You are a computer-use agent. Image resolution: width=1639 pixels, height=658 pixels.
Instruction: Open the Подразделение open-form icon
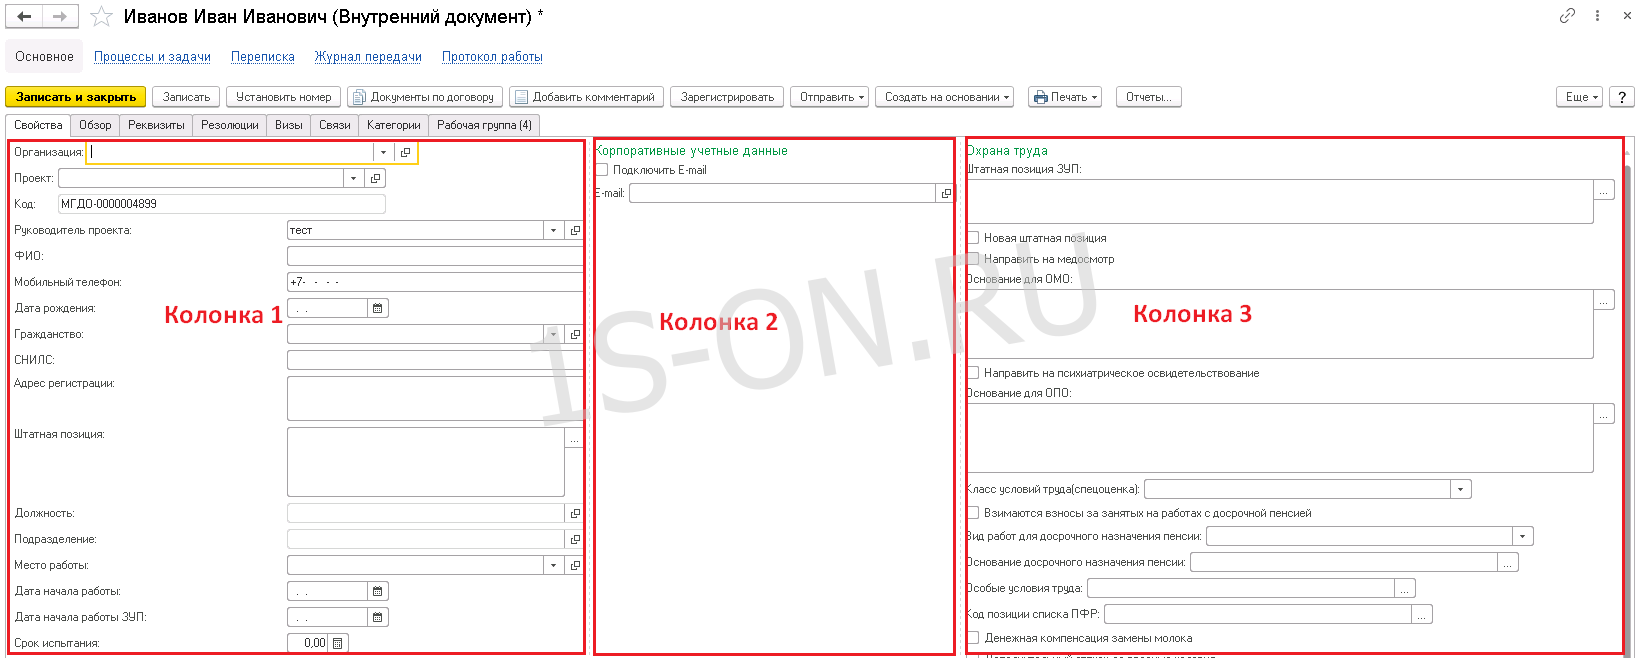tap(575, 539)
